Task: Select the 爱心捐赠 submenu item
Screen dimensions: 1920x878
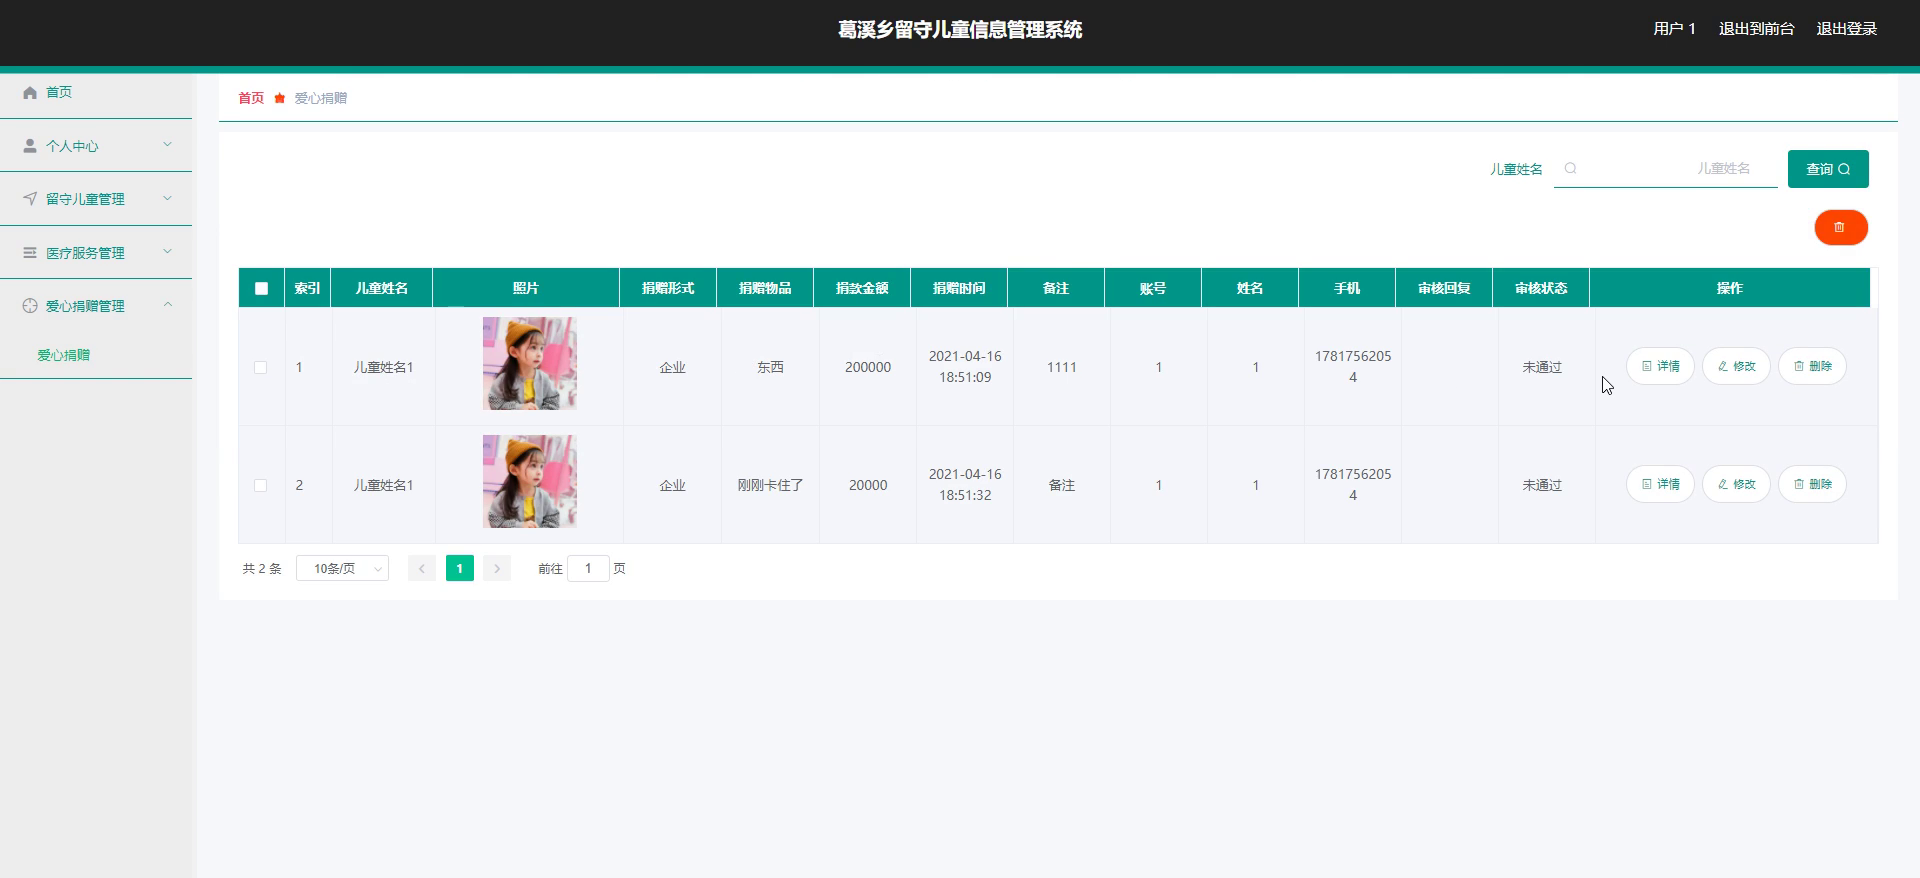Action: [x=64, y=355]
